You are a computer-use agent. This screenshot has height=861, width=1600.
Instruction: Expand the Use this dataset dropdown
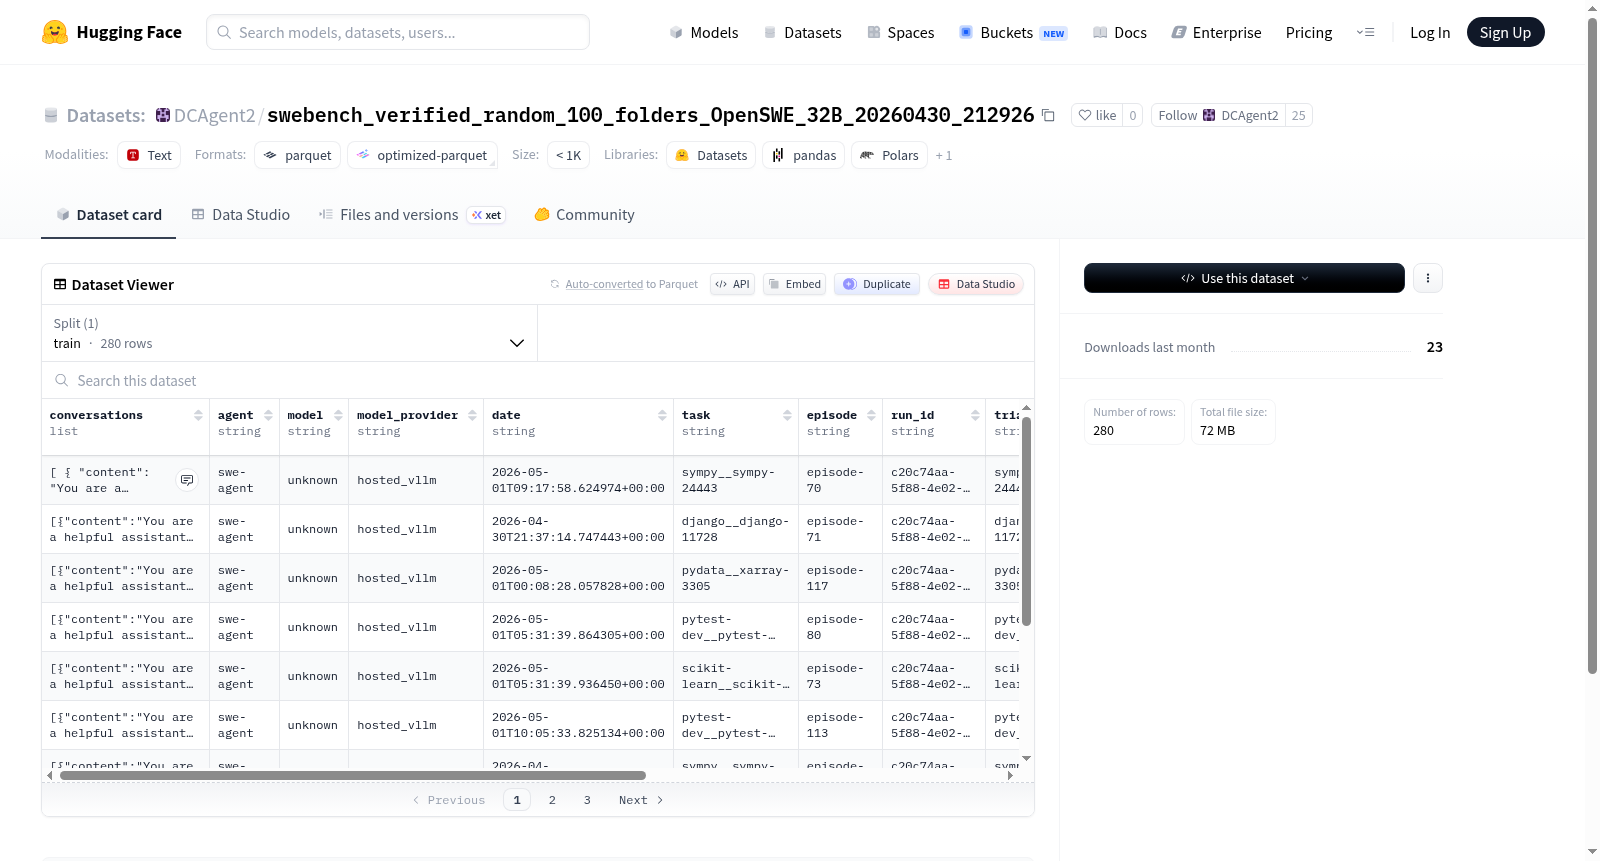tap(1244, 278)
